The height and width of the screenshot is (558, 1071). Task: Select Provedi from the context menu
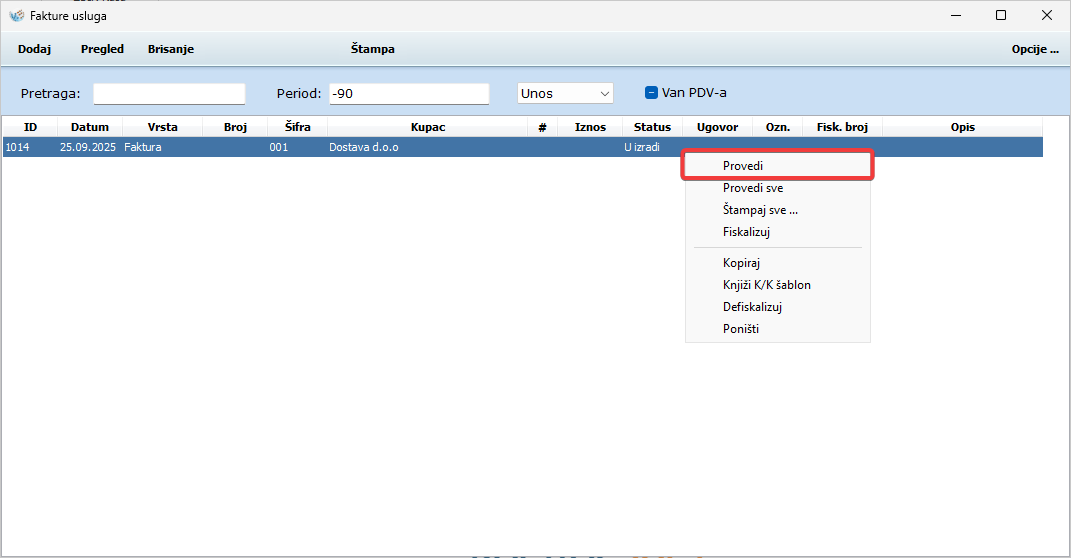click(x=743, y=165)
